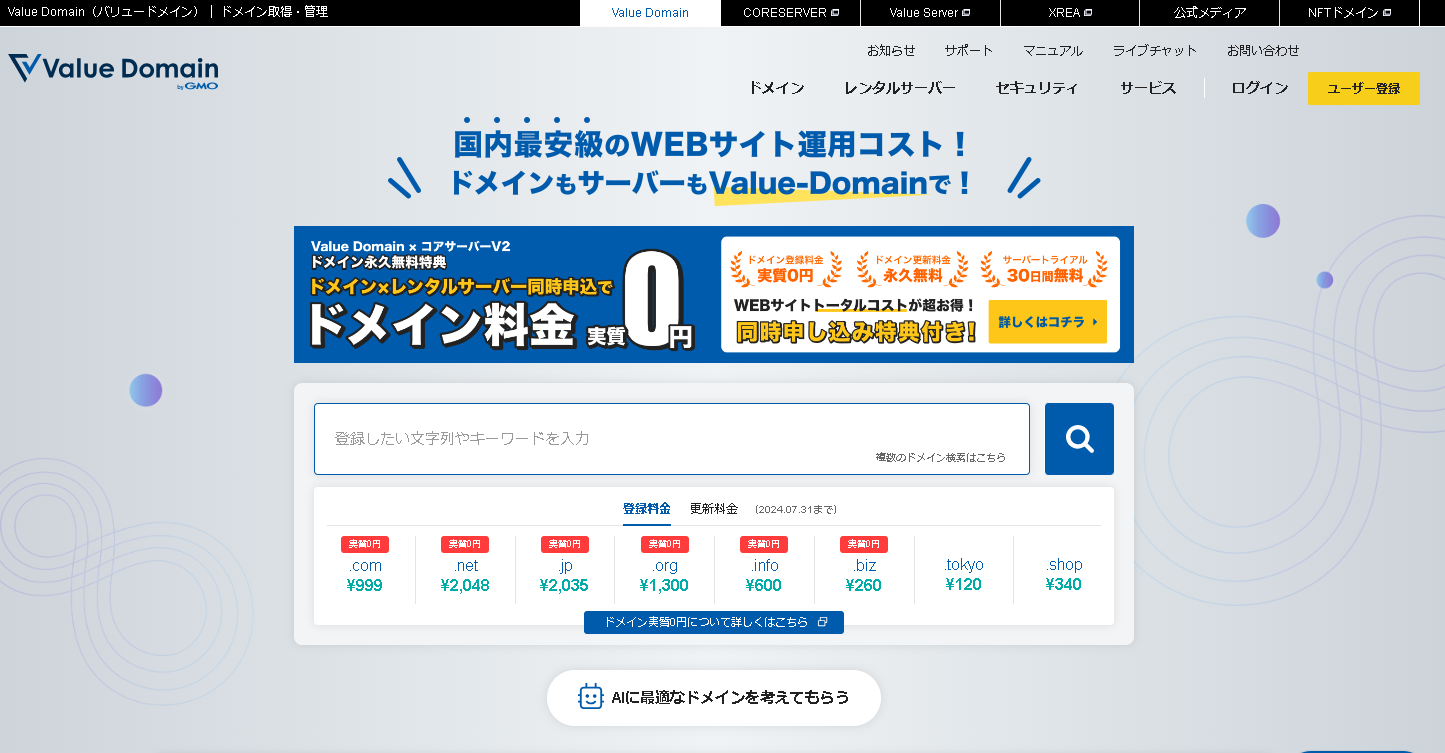This screenshot has height=753, width=1445.
Task: Click the .biz domain price entry
Action: click(x=864, y=569)
